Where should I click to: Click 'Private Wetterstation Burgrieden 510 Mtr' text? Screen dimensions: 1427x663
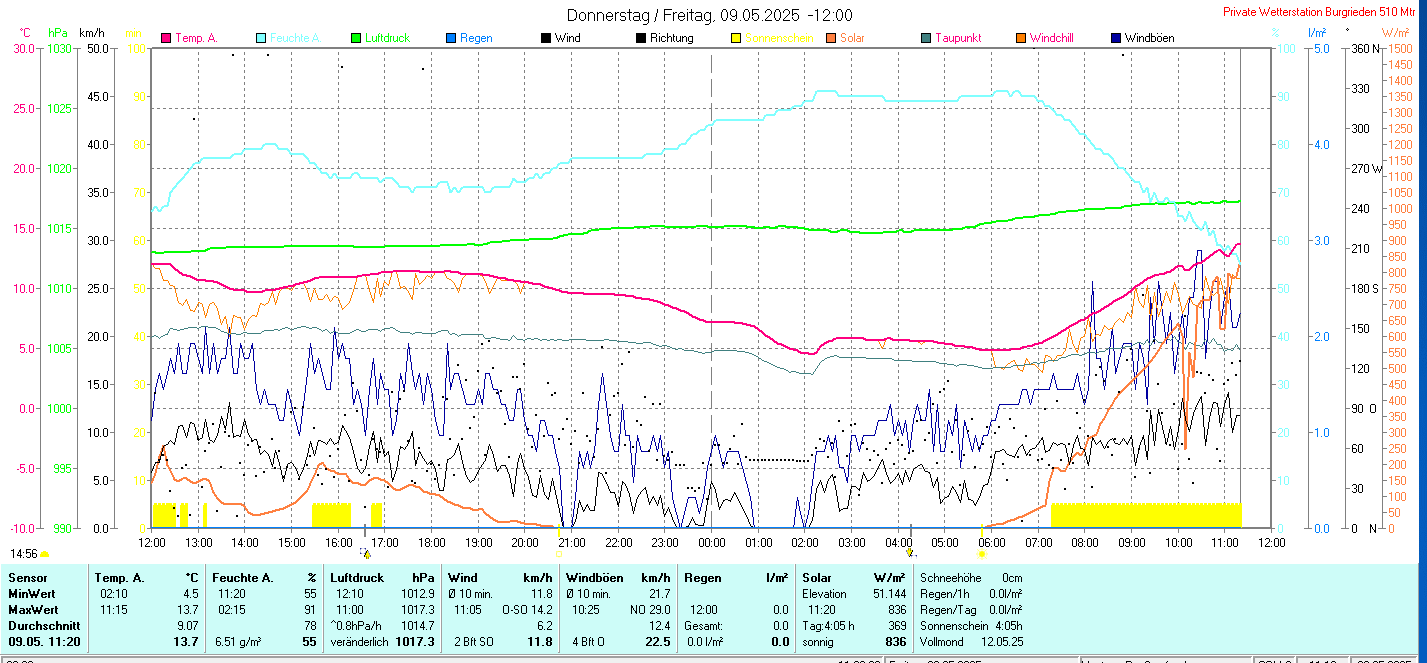coord(1319,11)
